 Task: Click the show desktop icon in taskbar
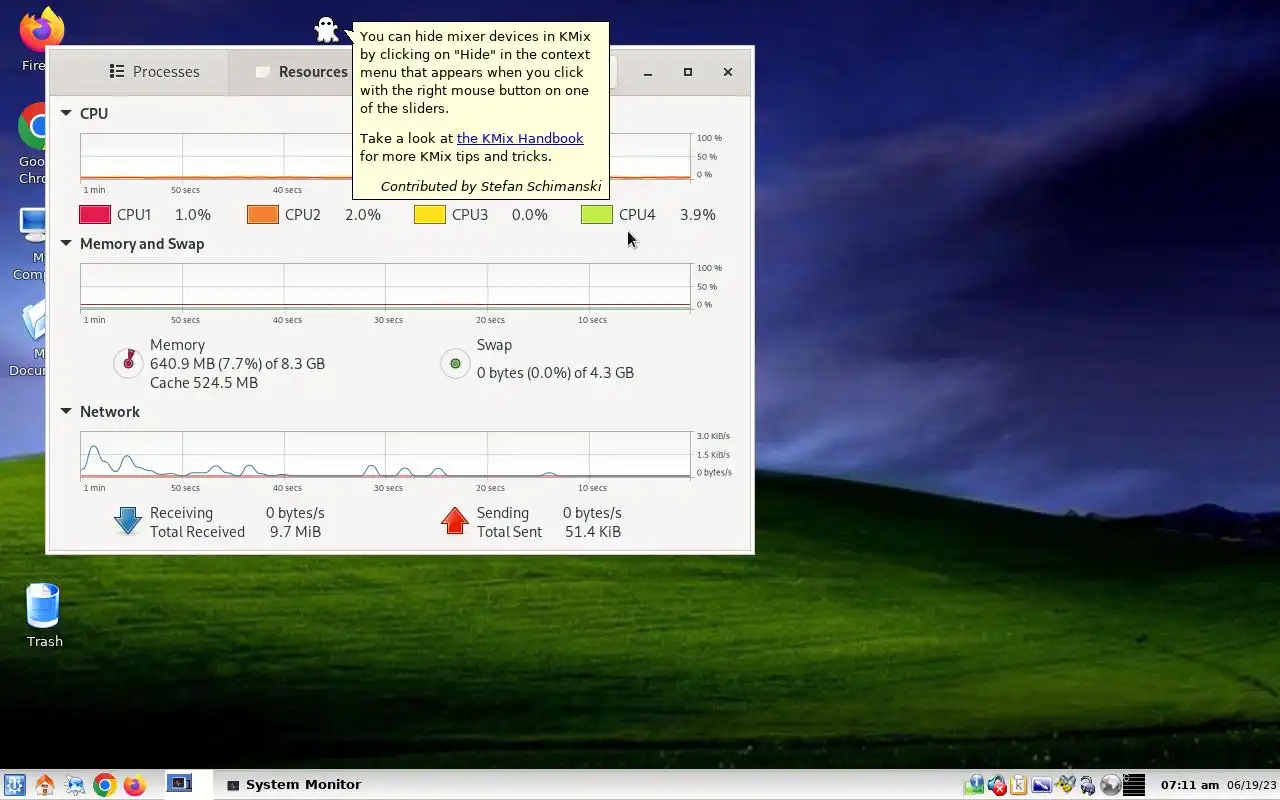[74, 785]
